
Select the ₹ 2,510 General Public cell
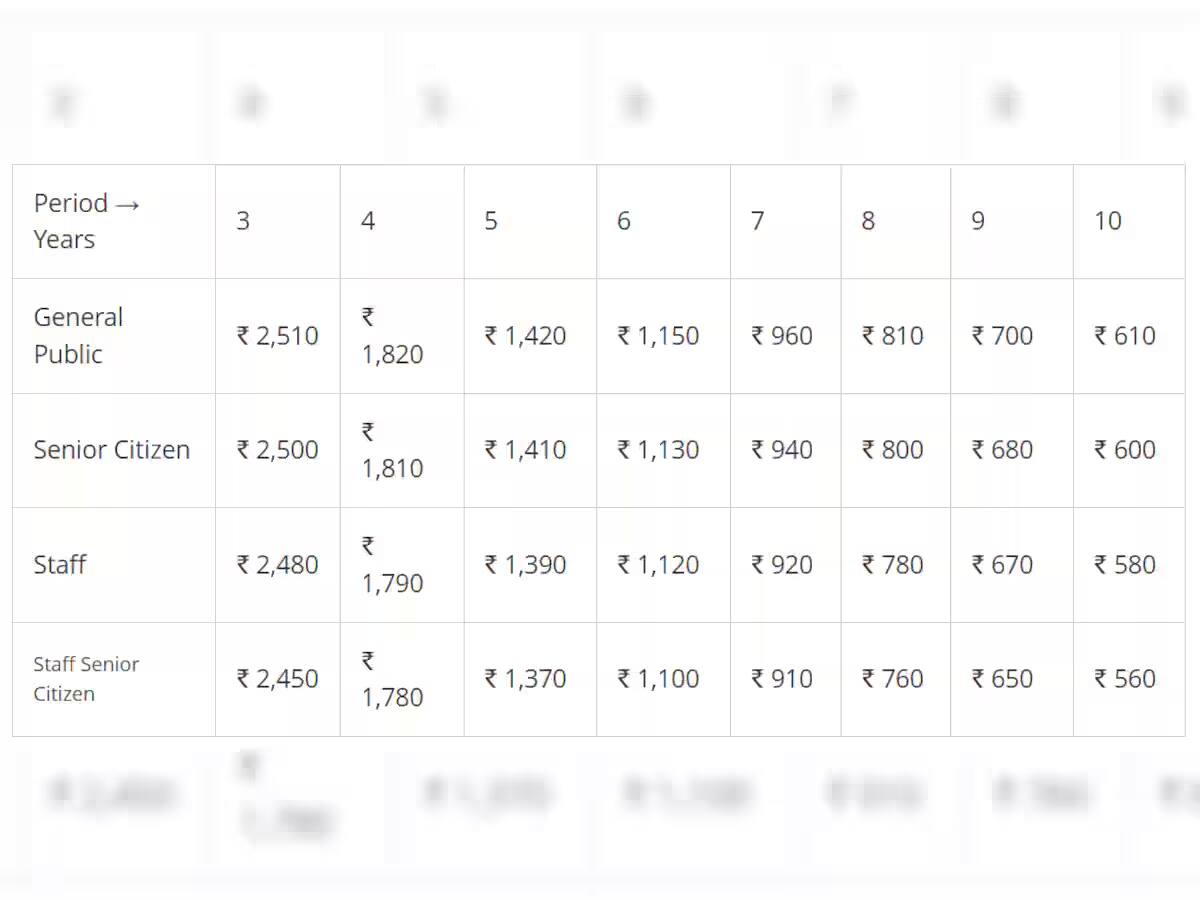pyautogui.click(x=278, y=336)
